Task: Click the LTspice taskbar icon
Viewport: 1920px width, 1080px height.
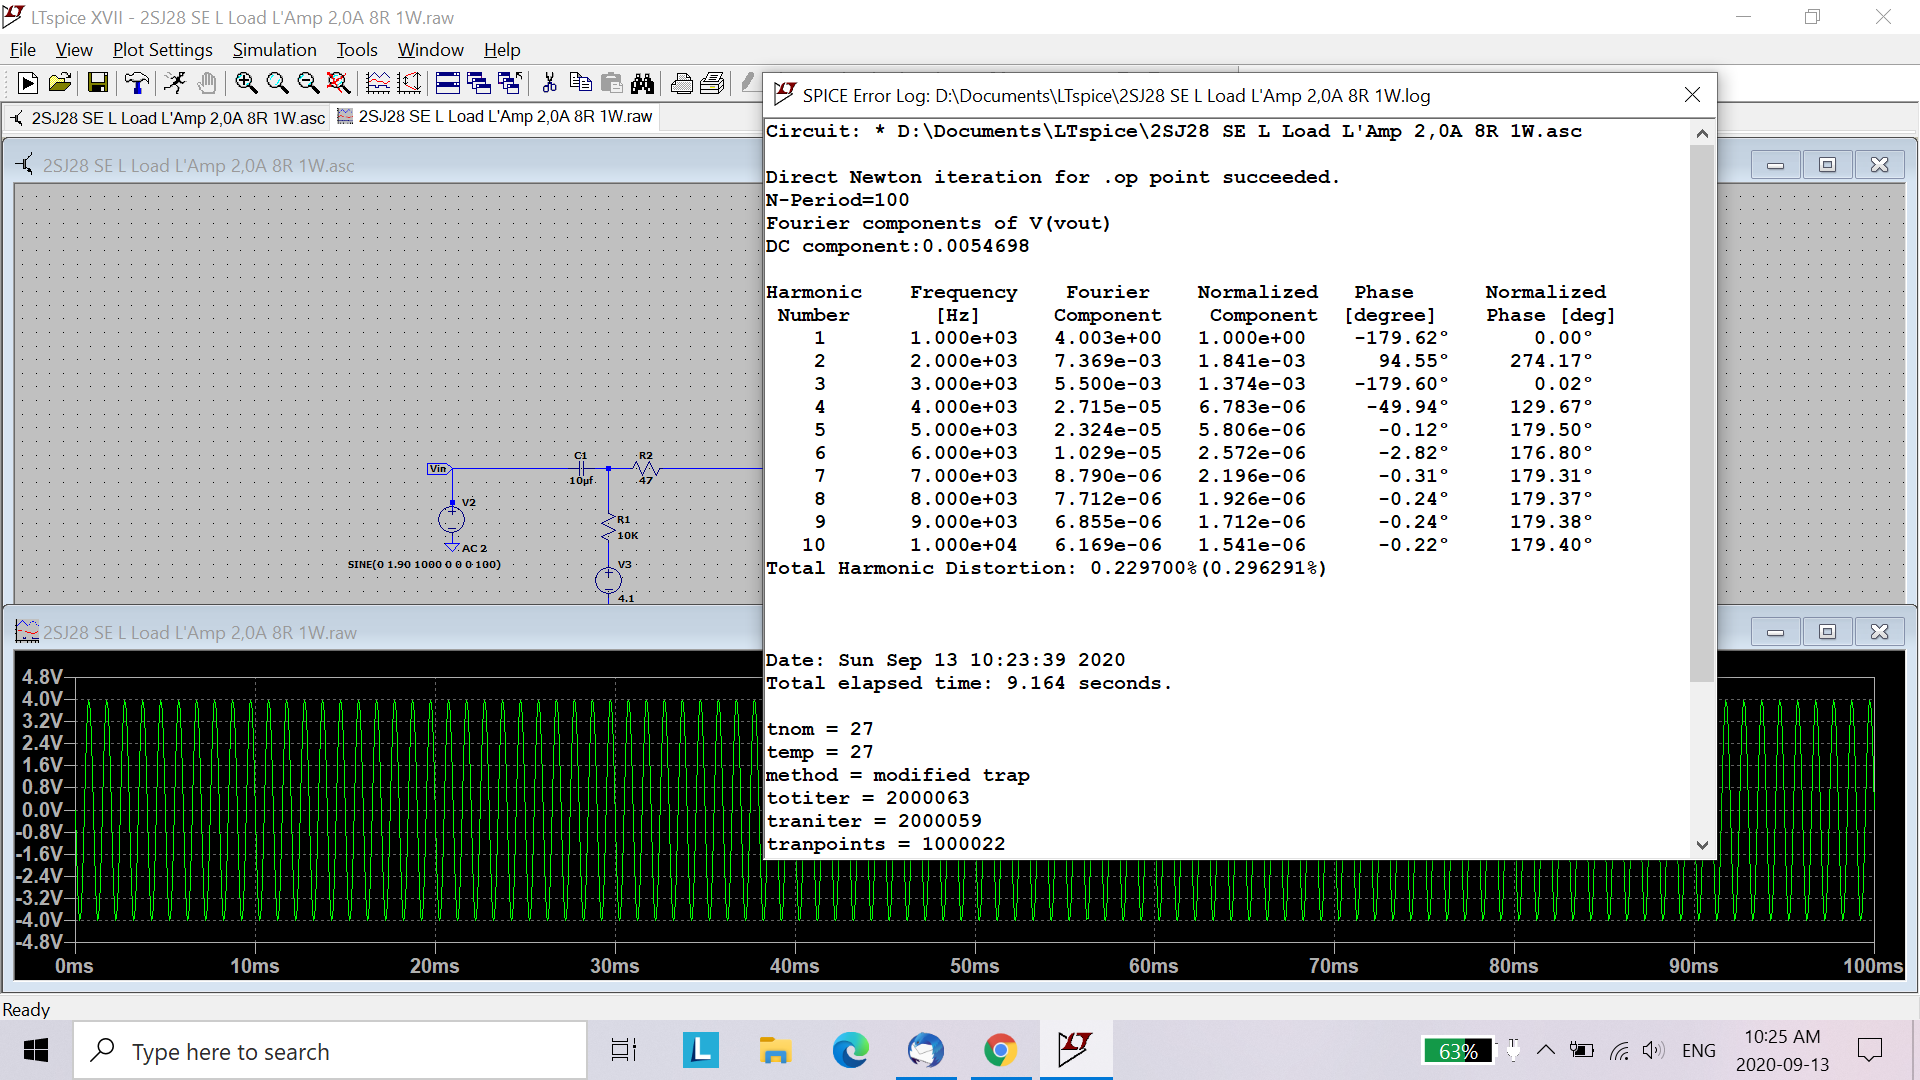Action: [1075, 1051]
